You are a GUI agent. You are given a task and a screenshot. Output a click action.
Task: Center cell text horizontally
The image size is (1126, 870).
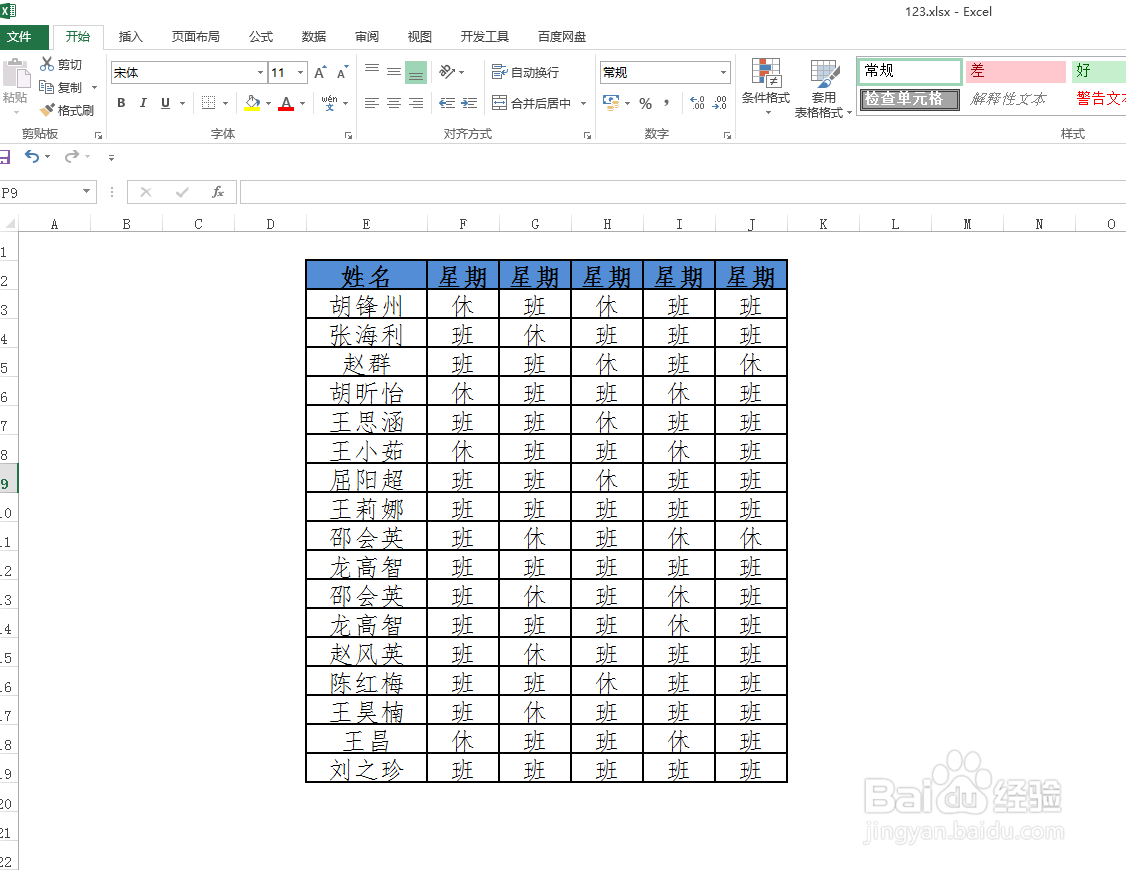394,103
